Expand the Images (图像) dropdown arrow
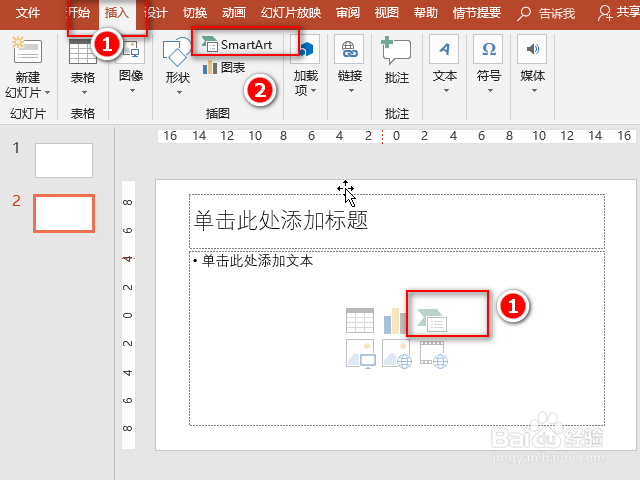Screen dimensions: 640x480 point(132,91)
